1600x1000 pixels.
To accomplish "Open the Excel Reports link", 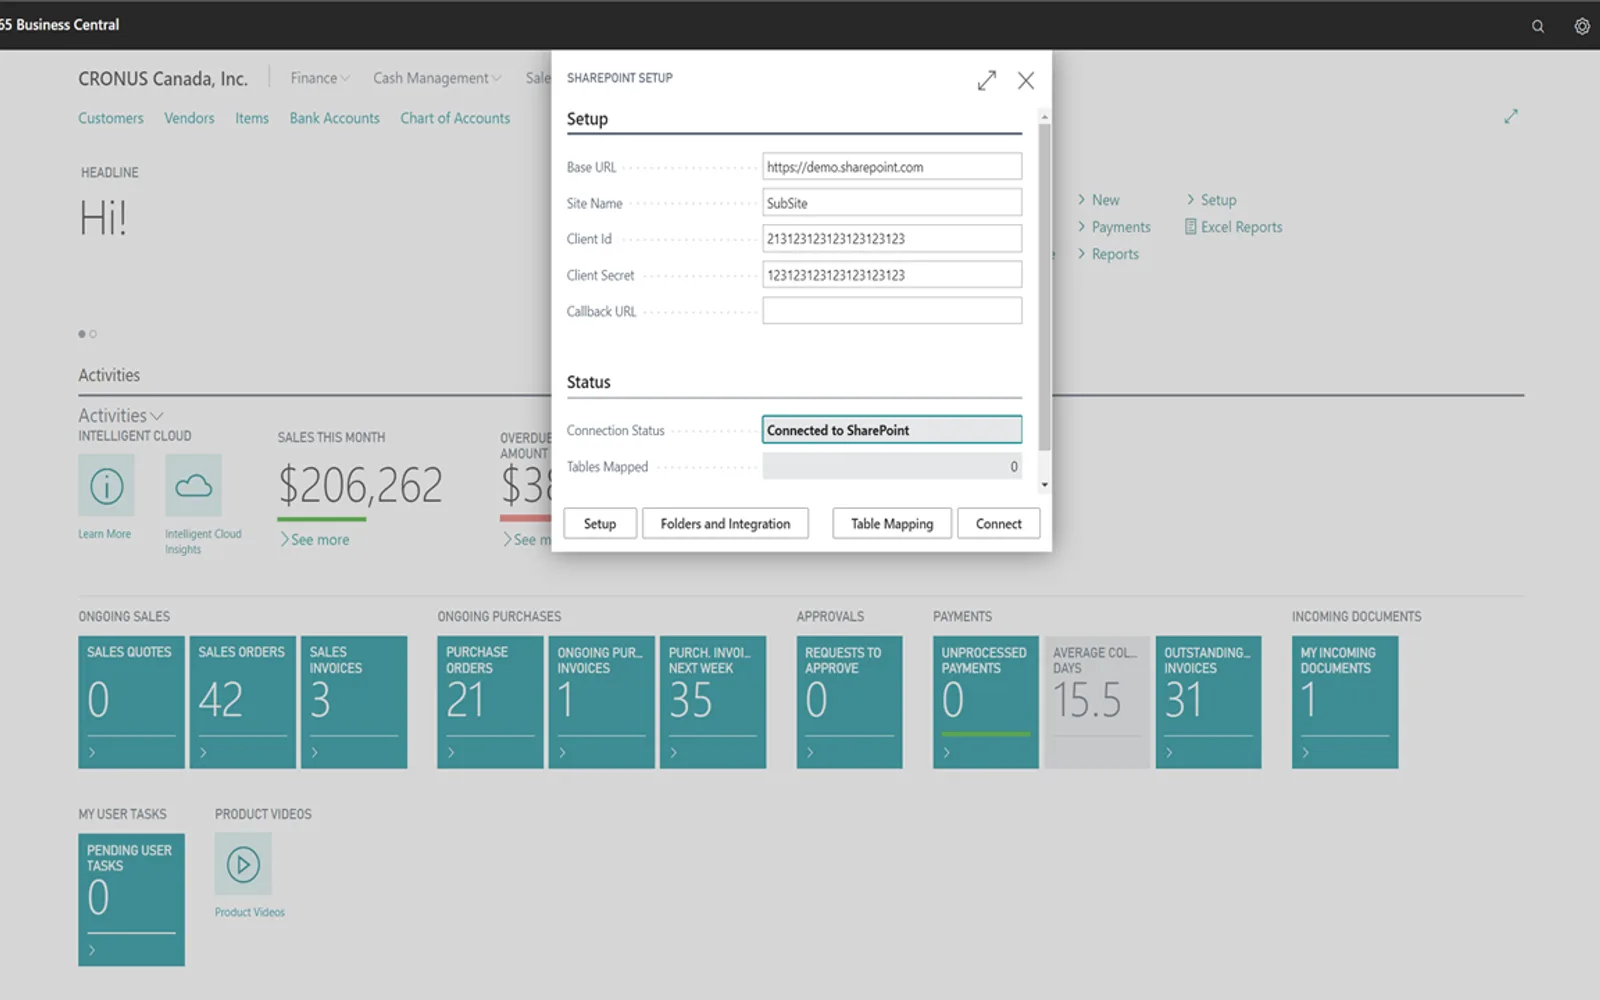I will 1233,227.
